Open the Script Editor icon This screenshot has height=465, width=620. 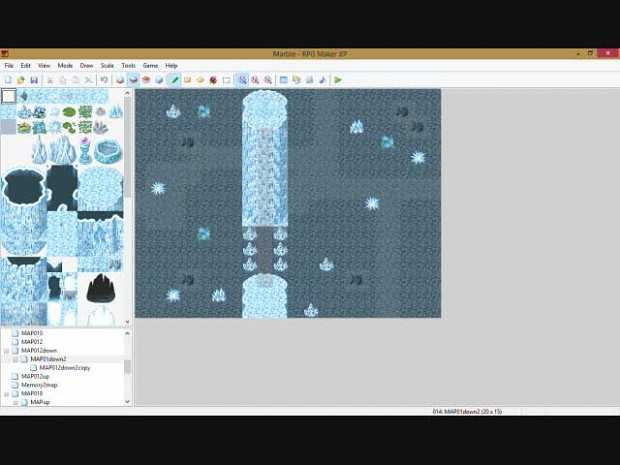310,80
